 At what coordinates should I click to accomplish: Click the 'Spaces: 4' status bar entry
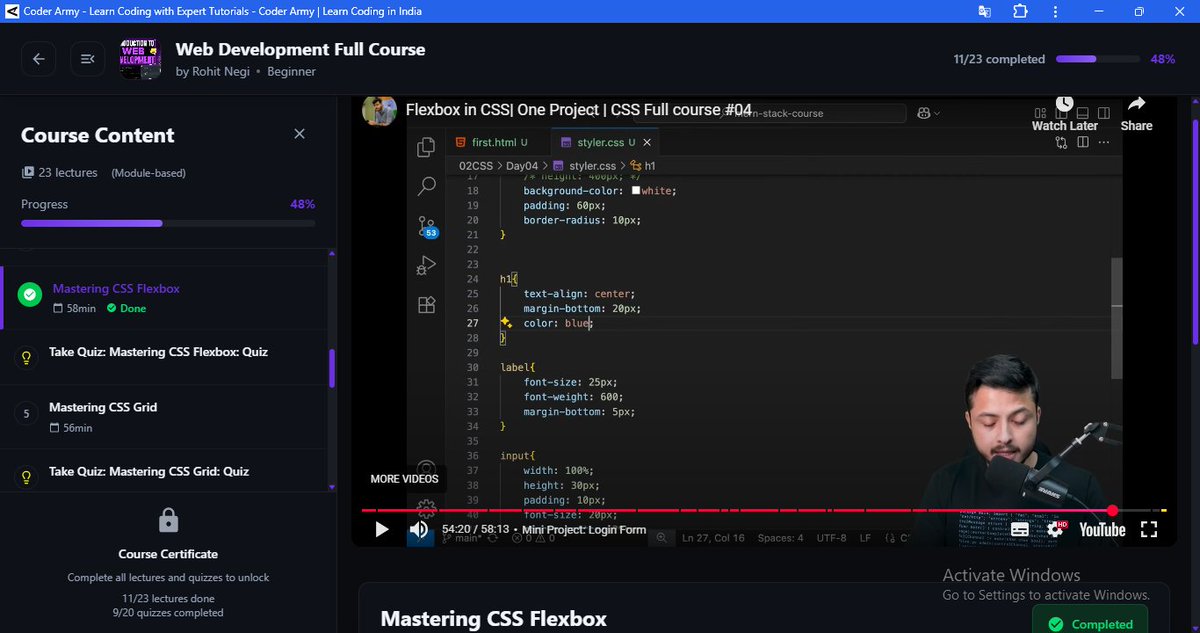tap(780, 538)
